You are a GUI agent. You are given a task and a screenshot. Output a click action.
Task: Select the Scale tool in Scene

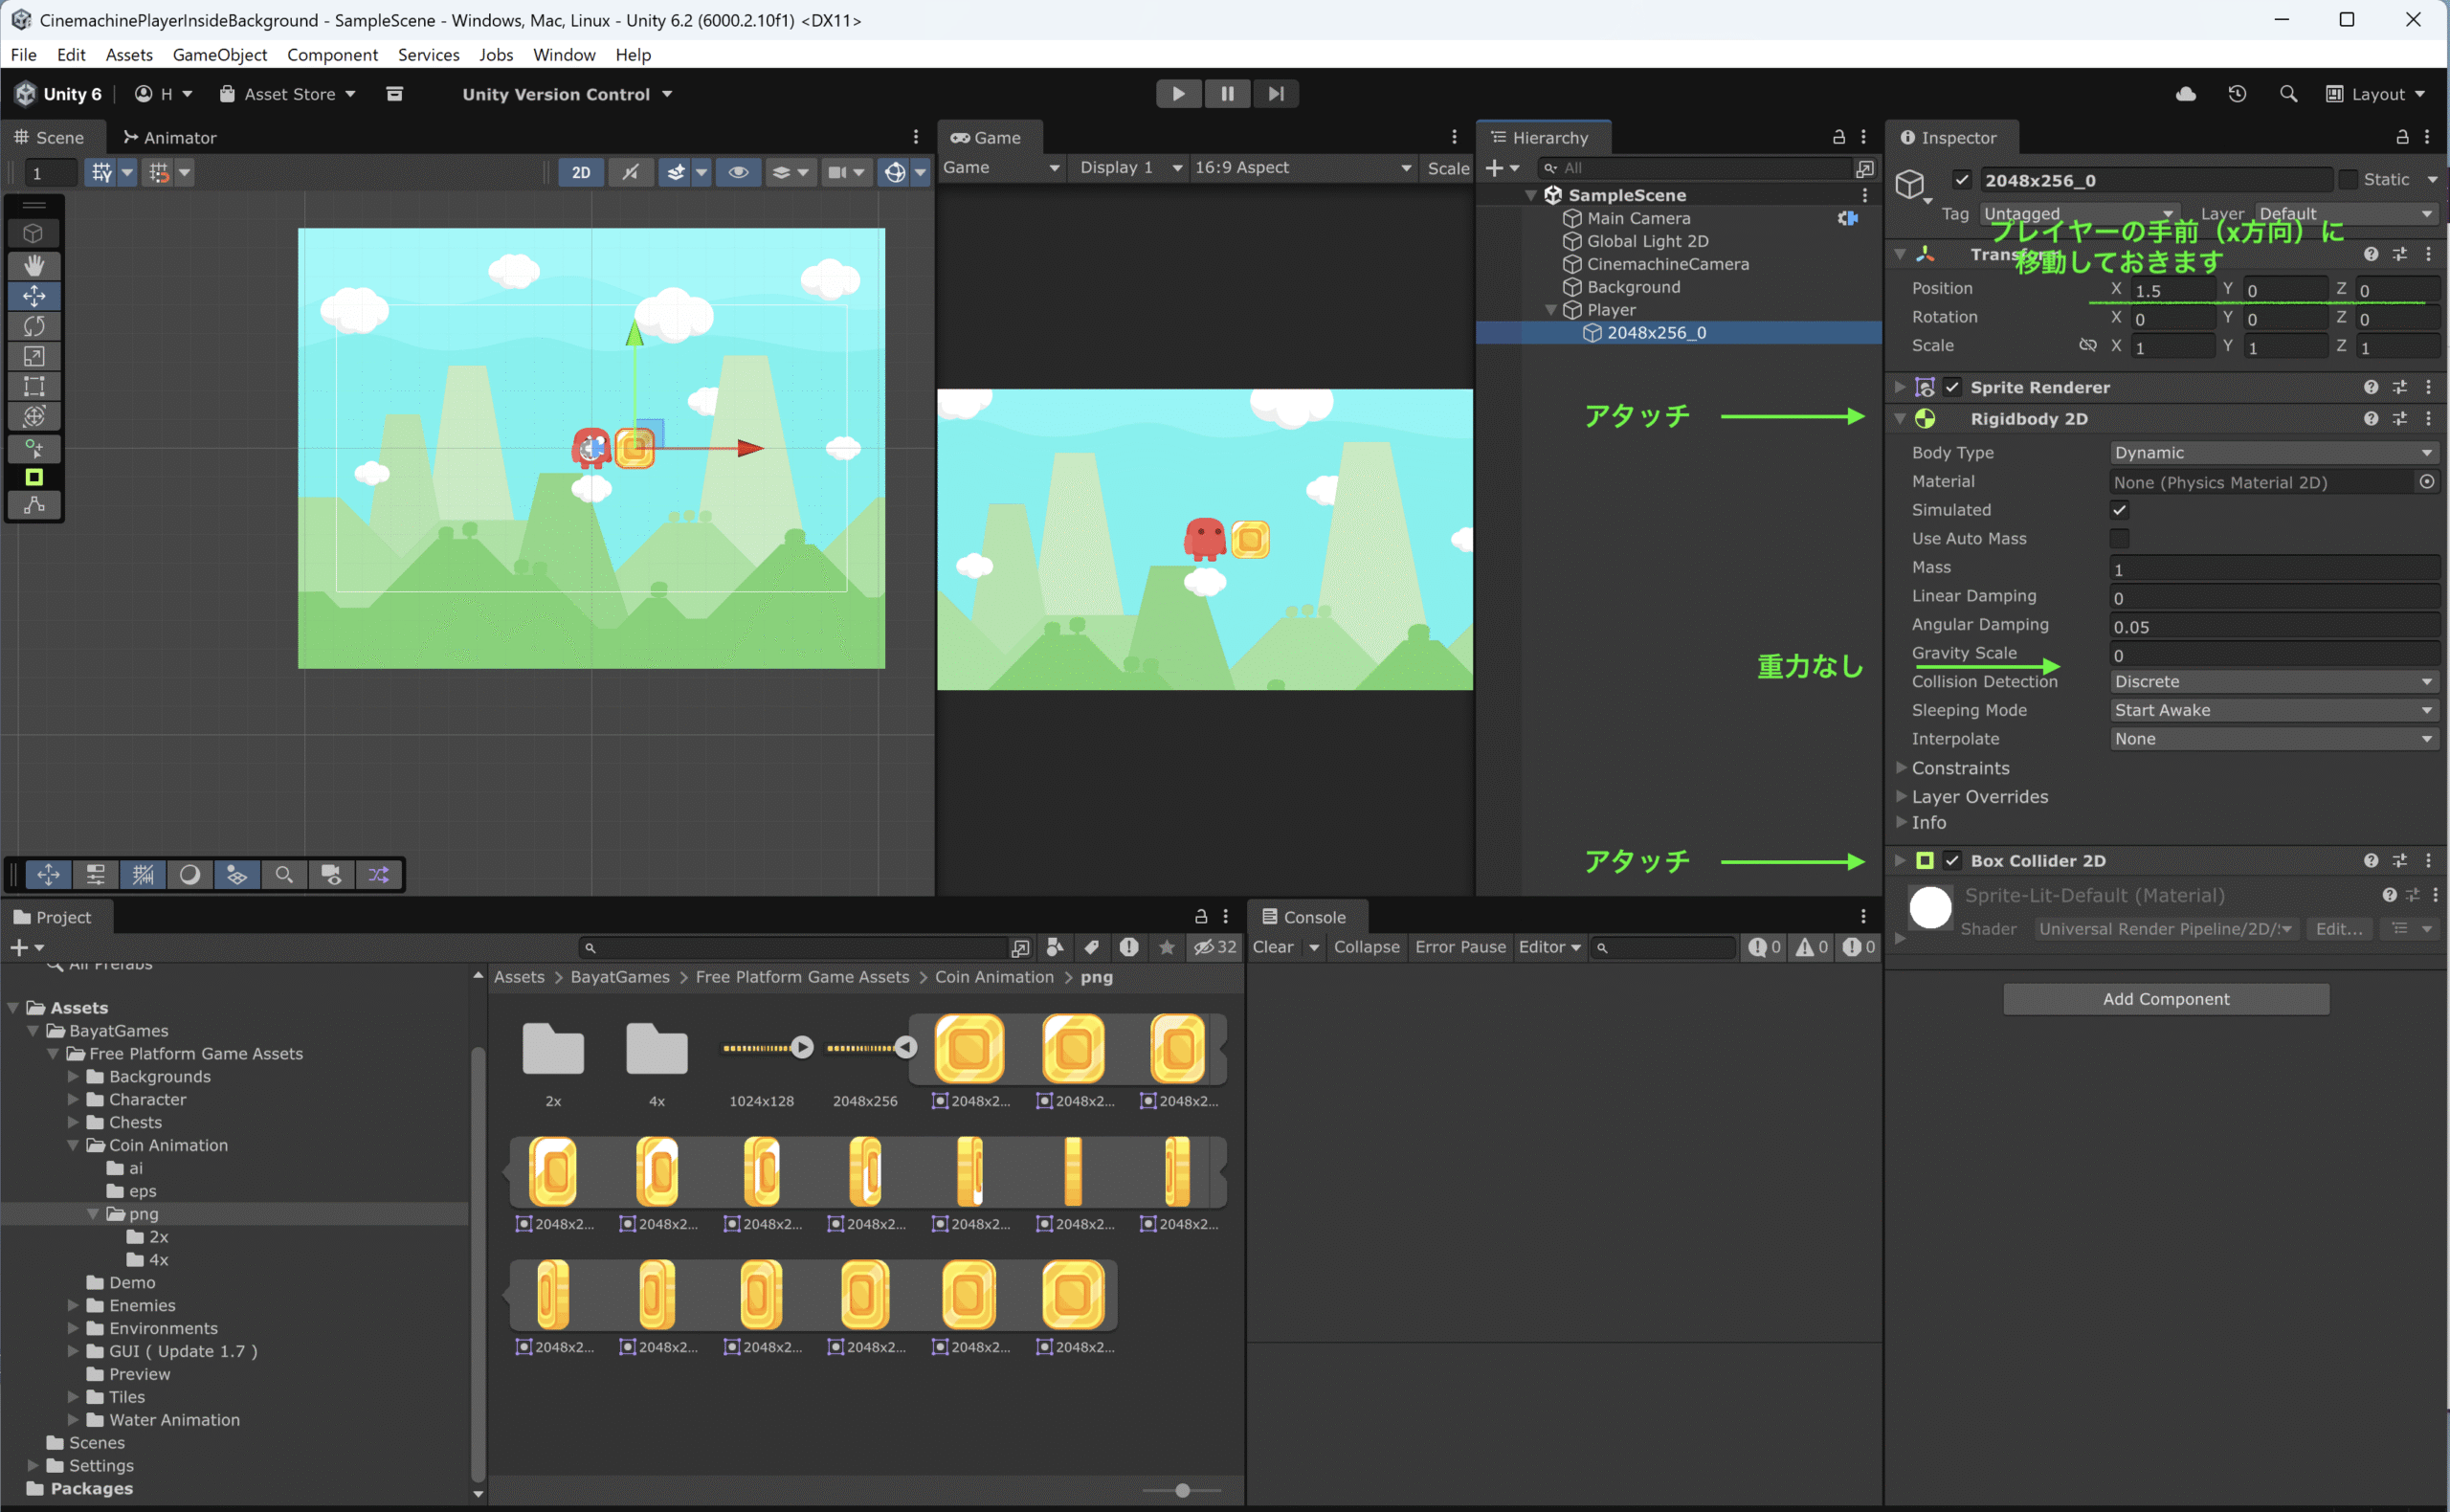[x=34, y=356]
